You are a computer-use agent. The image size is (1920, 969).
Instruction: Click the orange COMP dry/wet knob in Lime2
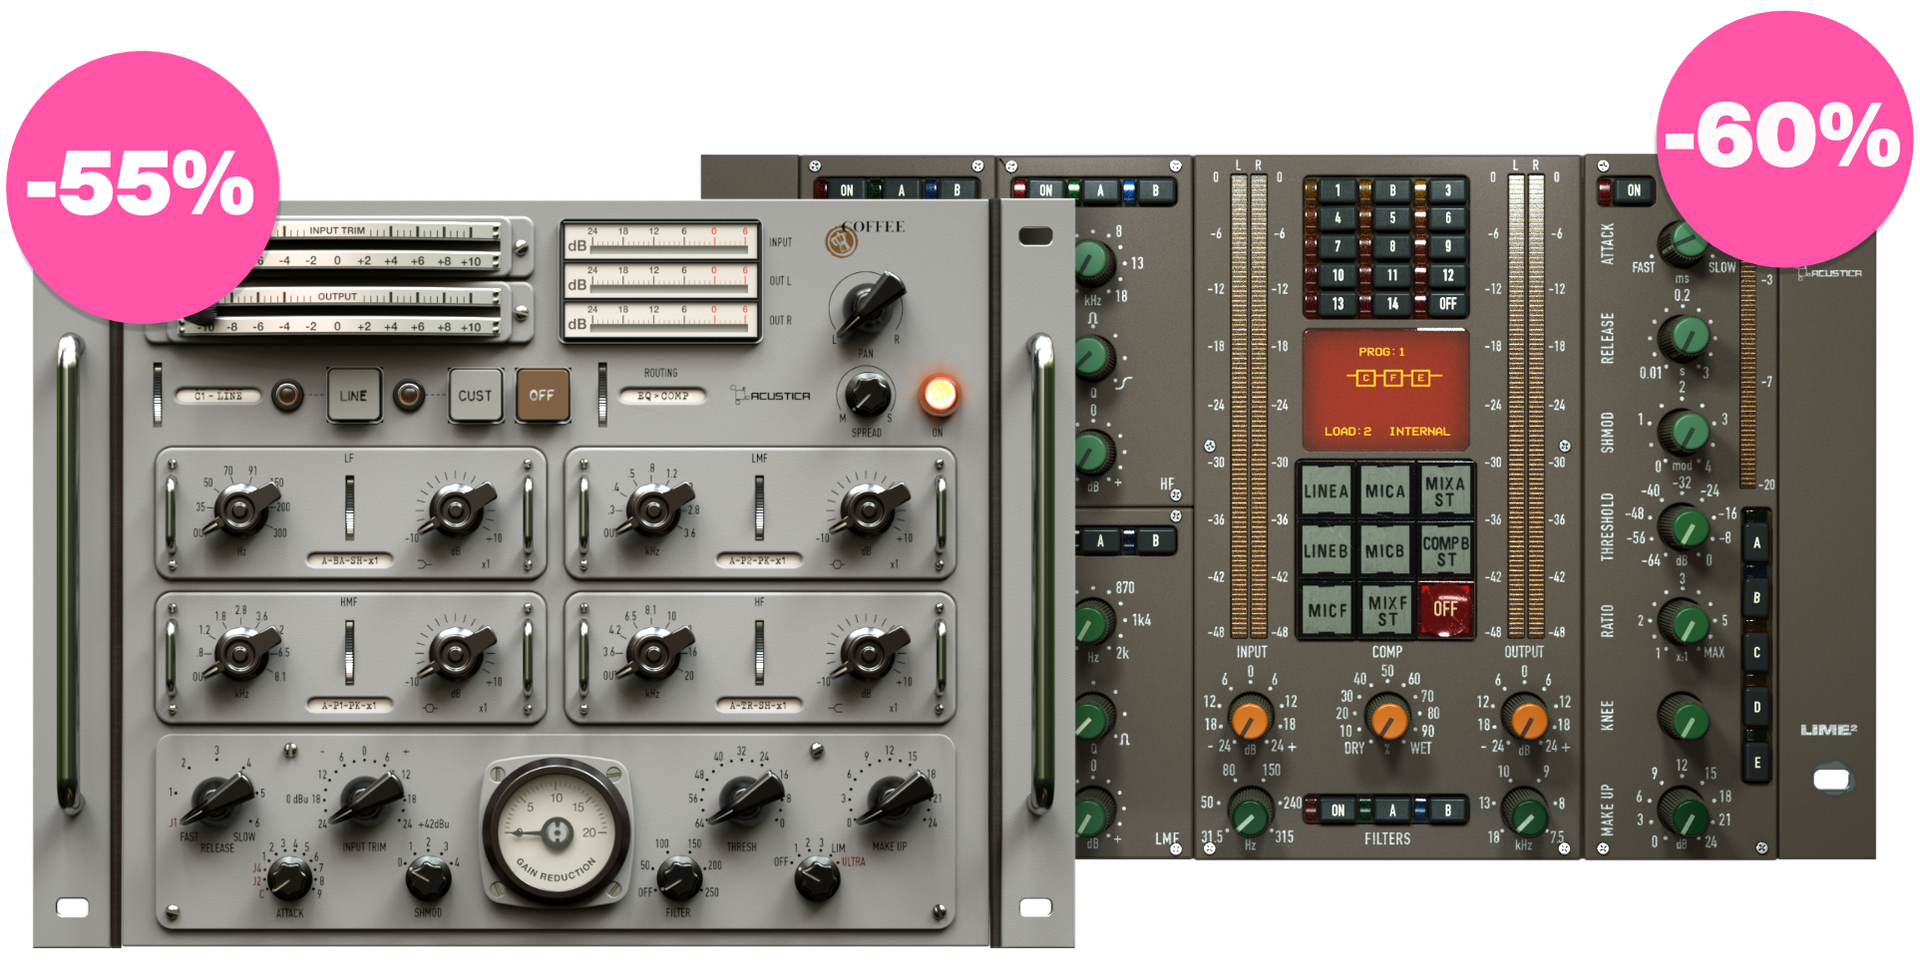point(1387,717)
